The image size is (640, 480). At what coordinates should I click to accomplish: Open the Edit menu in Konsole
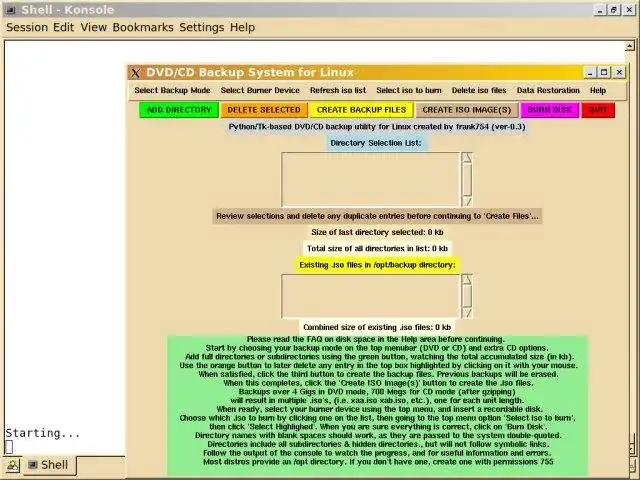point(64,27)
